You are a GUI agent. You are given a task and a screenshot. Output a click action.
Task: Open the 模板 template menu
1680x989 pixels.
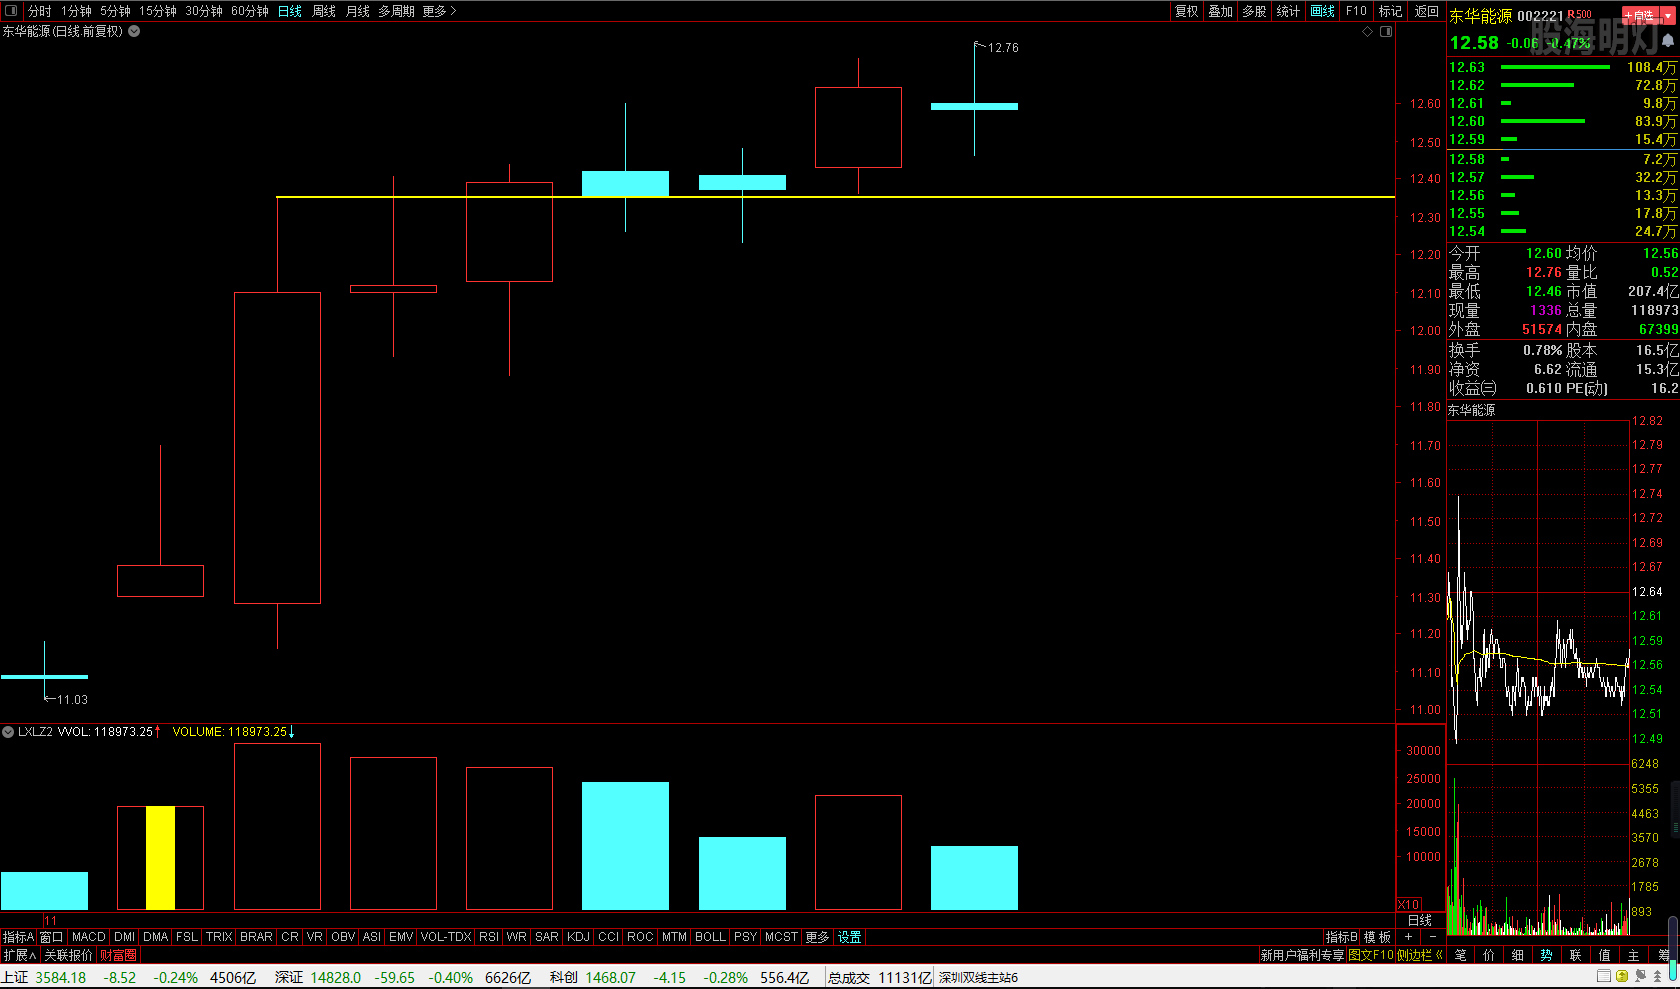(1377, 937)
